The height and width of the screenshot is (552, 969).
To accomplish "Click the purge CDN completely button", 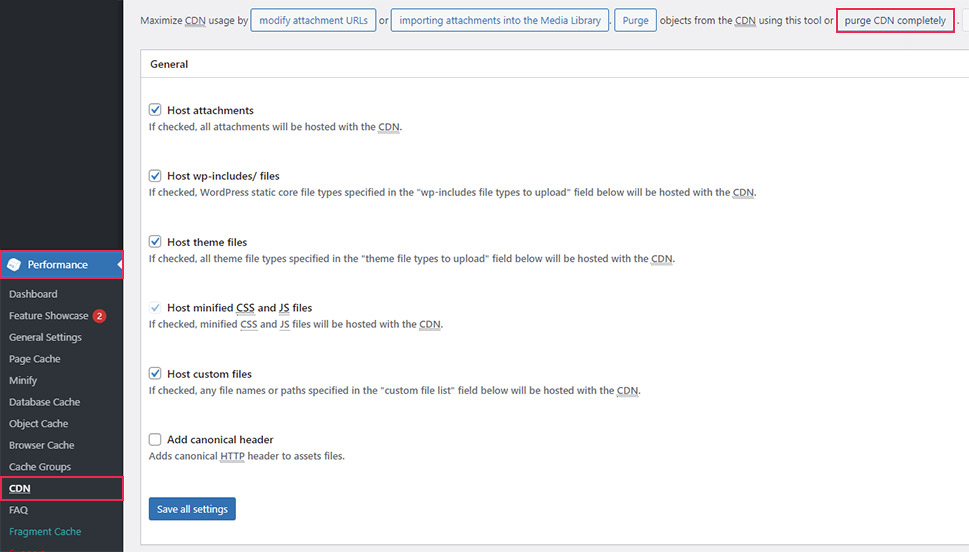I will pyautogui.click(x=895, y=20).
